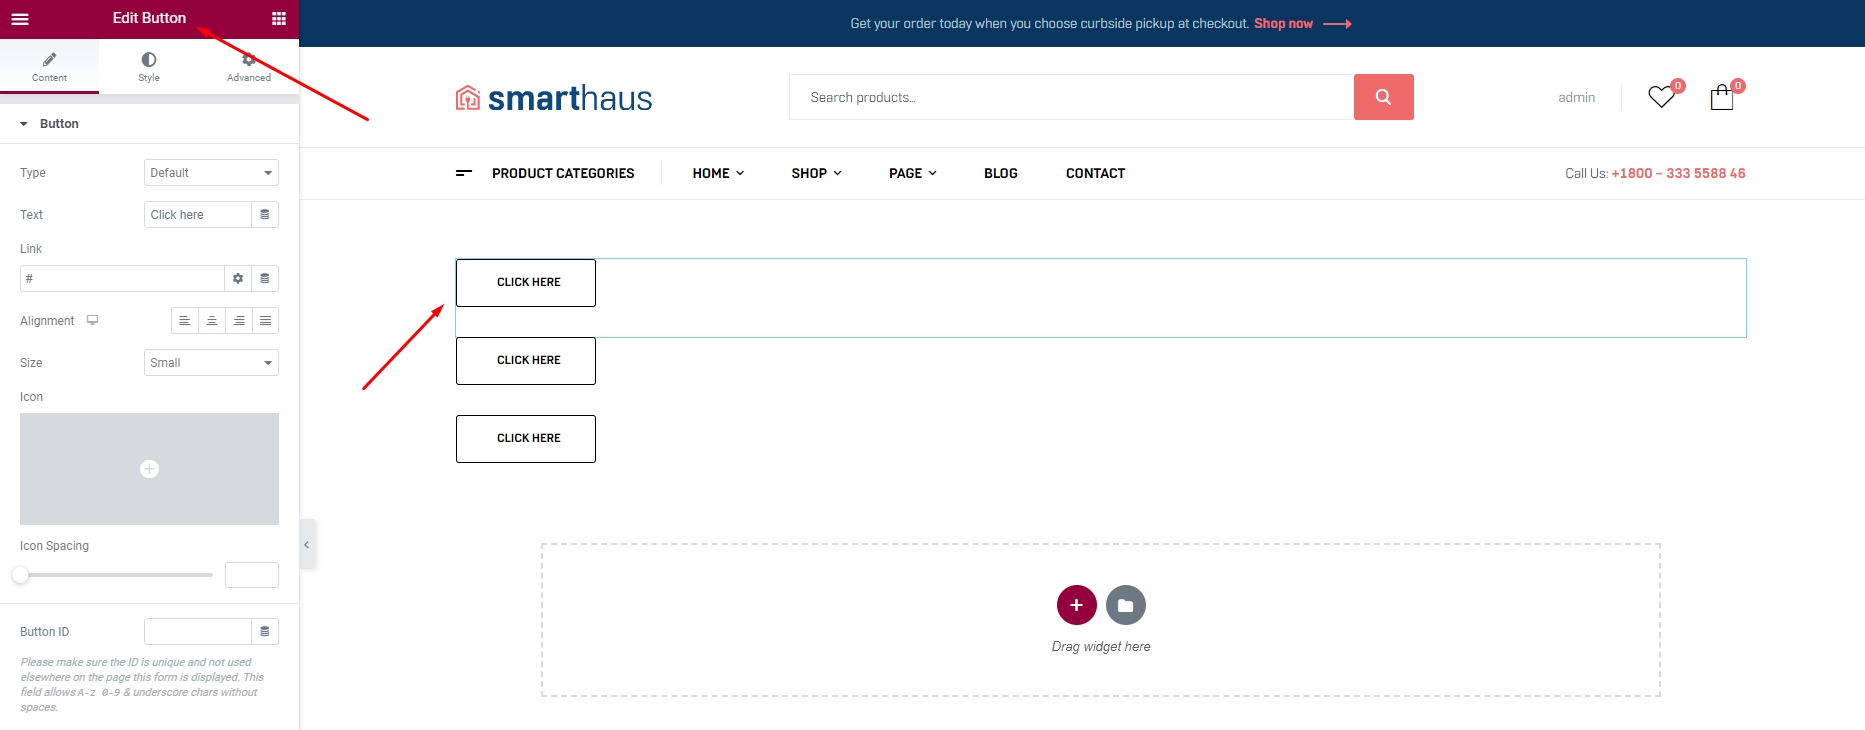Screen dimensions: 1865x730
Task: Switch to the Style tab
Action: pyautogui.click(x=149, y=67)
